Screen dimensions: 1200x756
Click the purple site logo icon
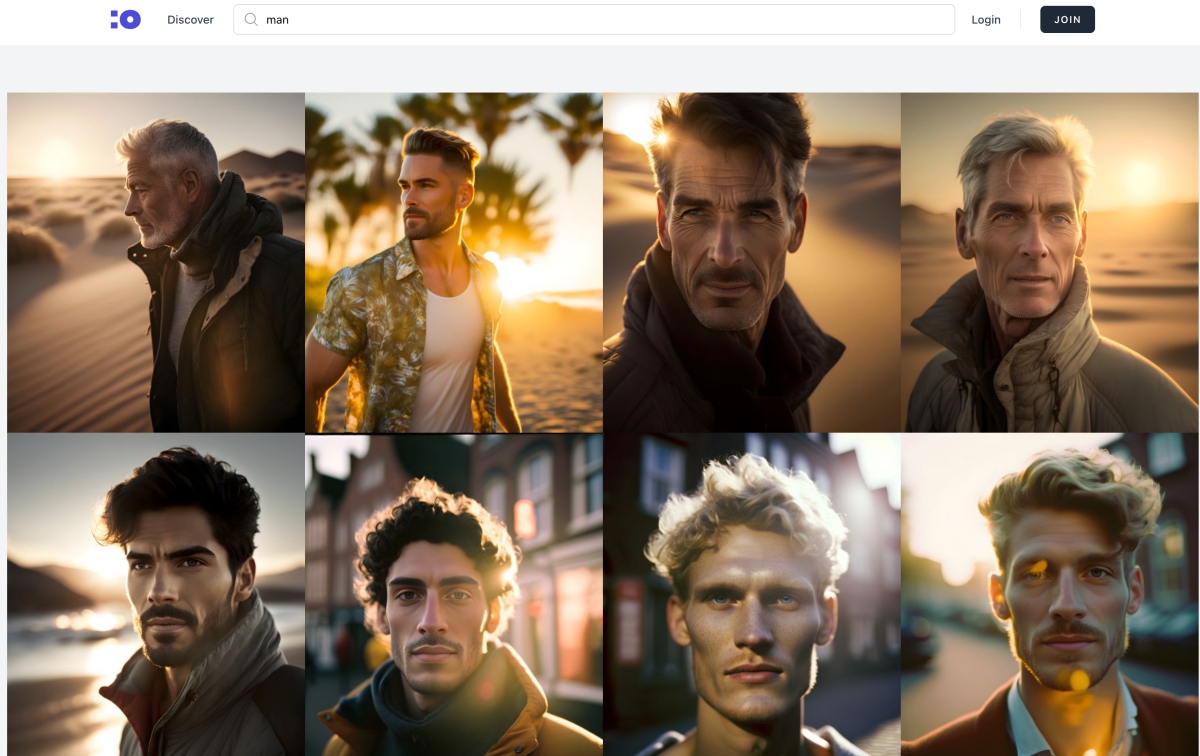point(125,19)
